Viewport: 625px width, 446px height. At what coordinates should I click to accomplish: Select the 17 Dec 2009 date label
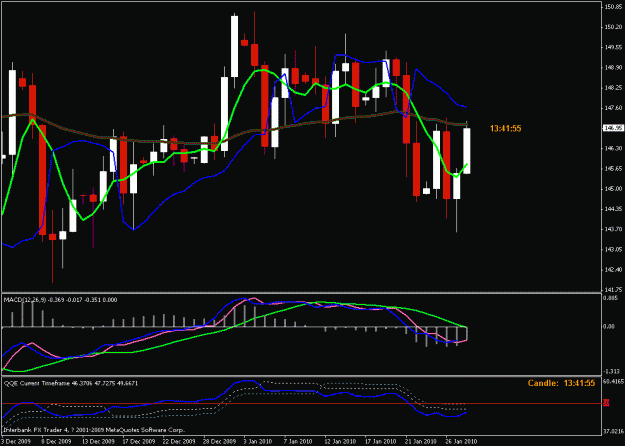[139, 442]
